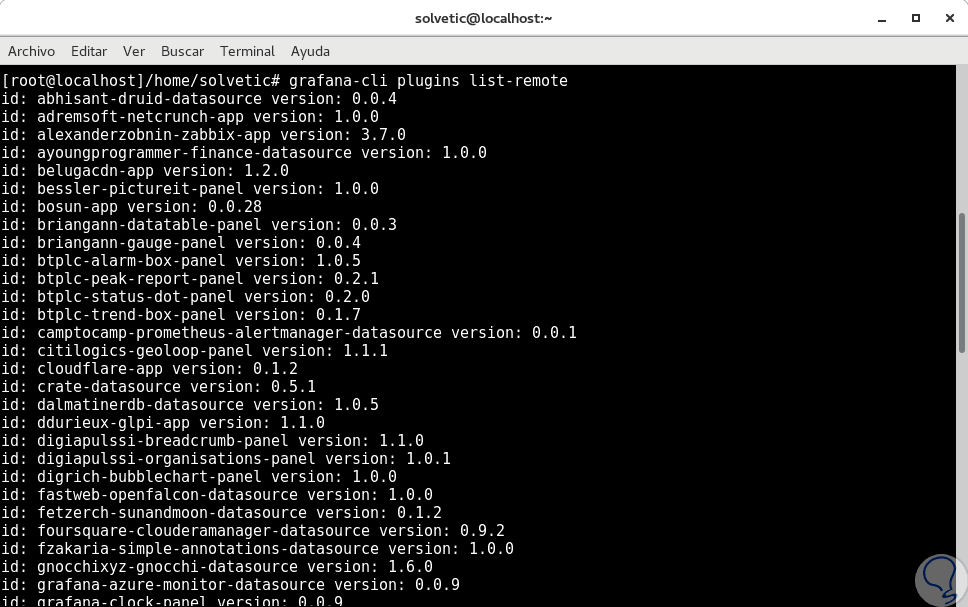This screenshot has height=607, width=968.
Task: Click the grafana-cli plugins list-remote command line
Action: (x=285, y=81)
